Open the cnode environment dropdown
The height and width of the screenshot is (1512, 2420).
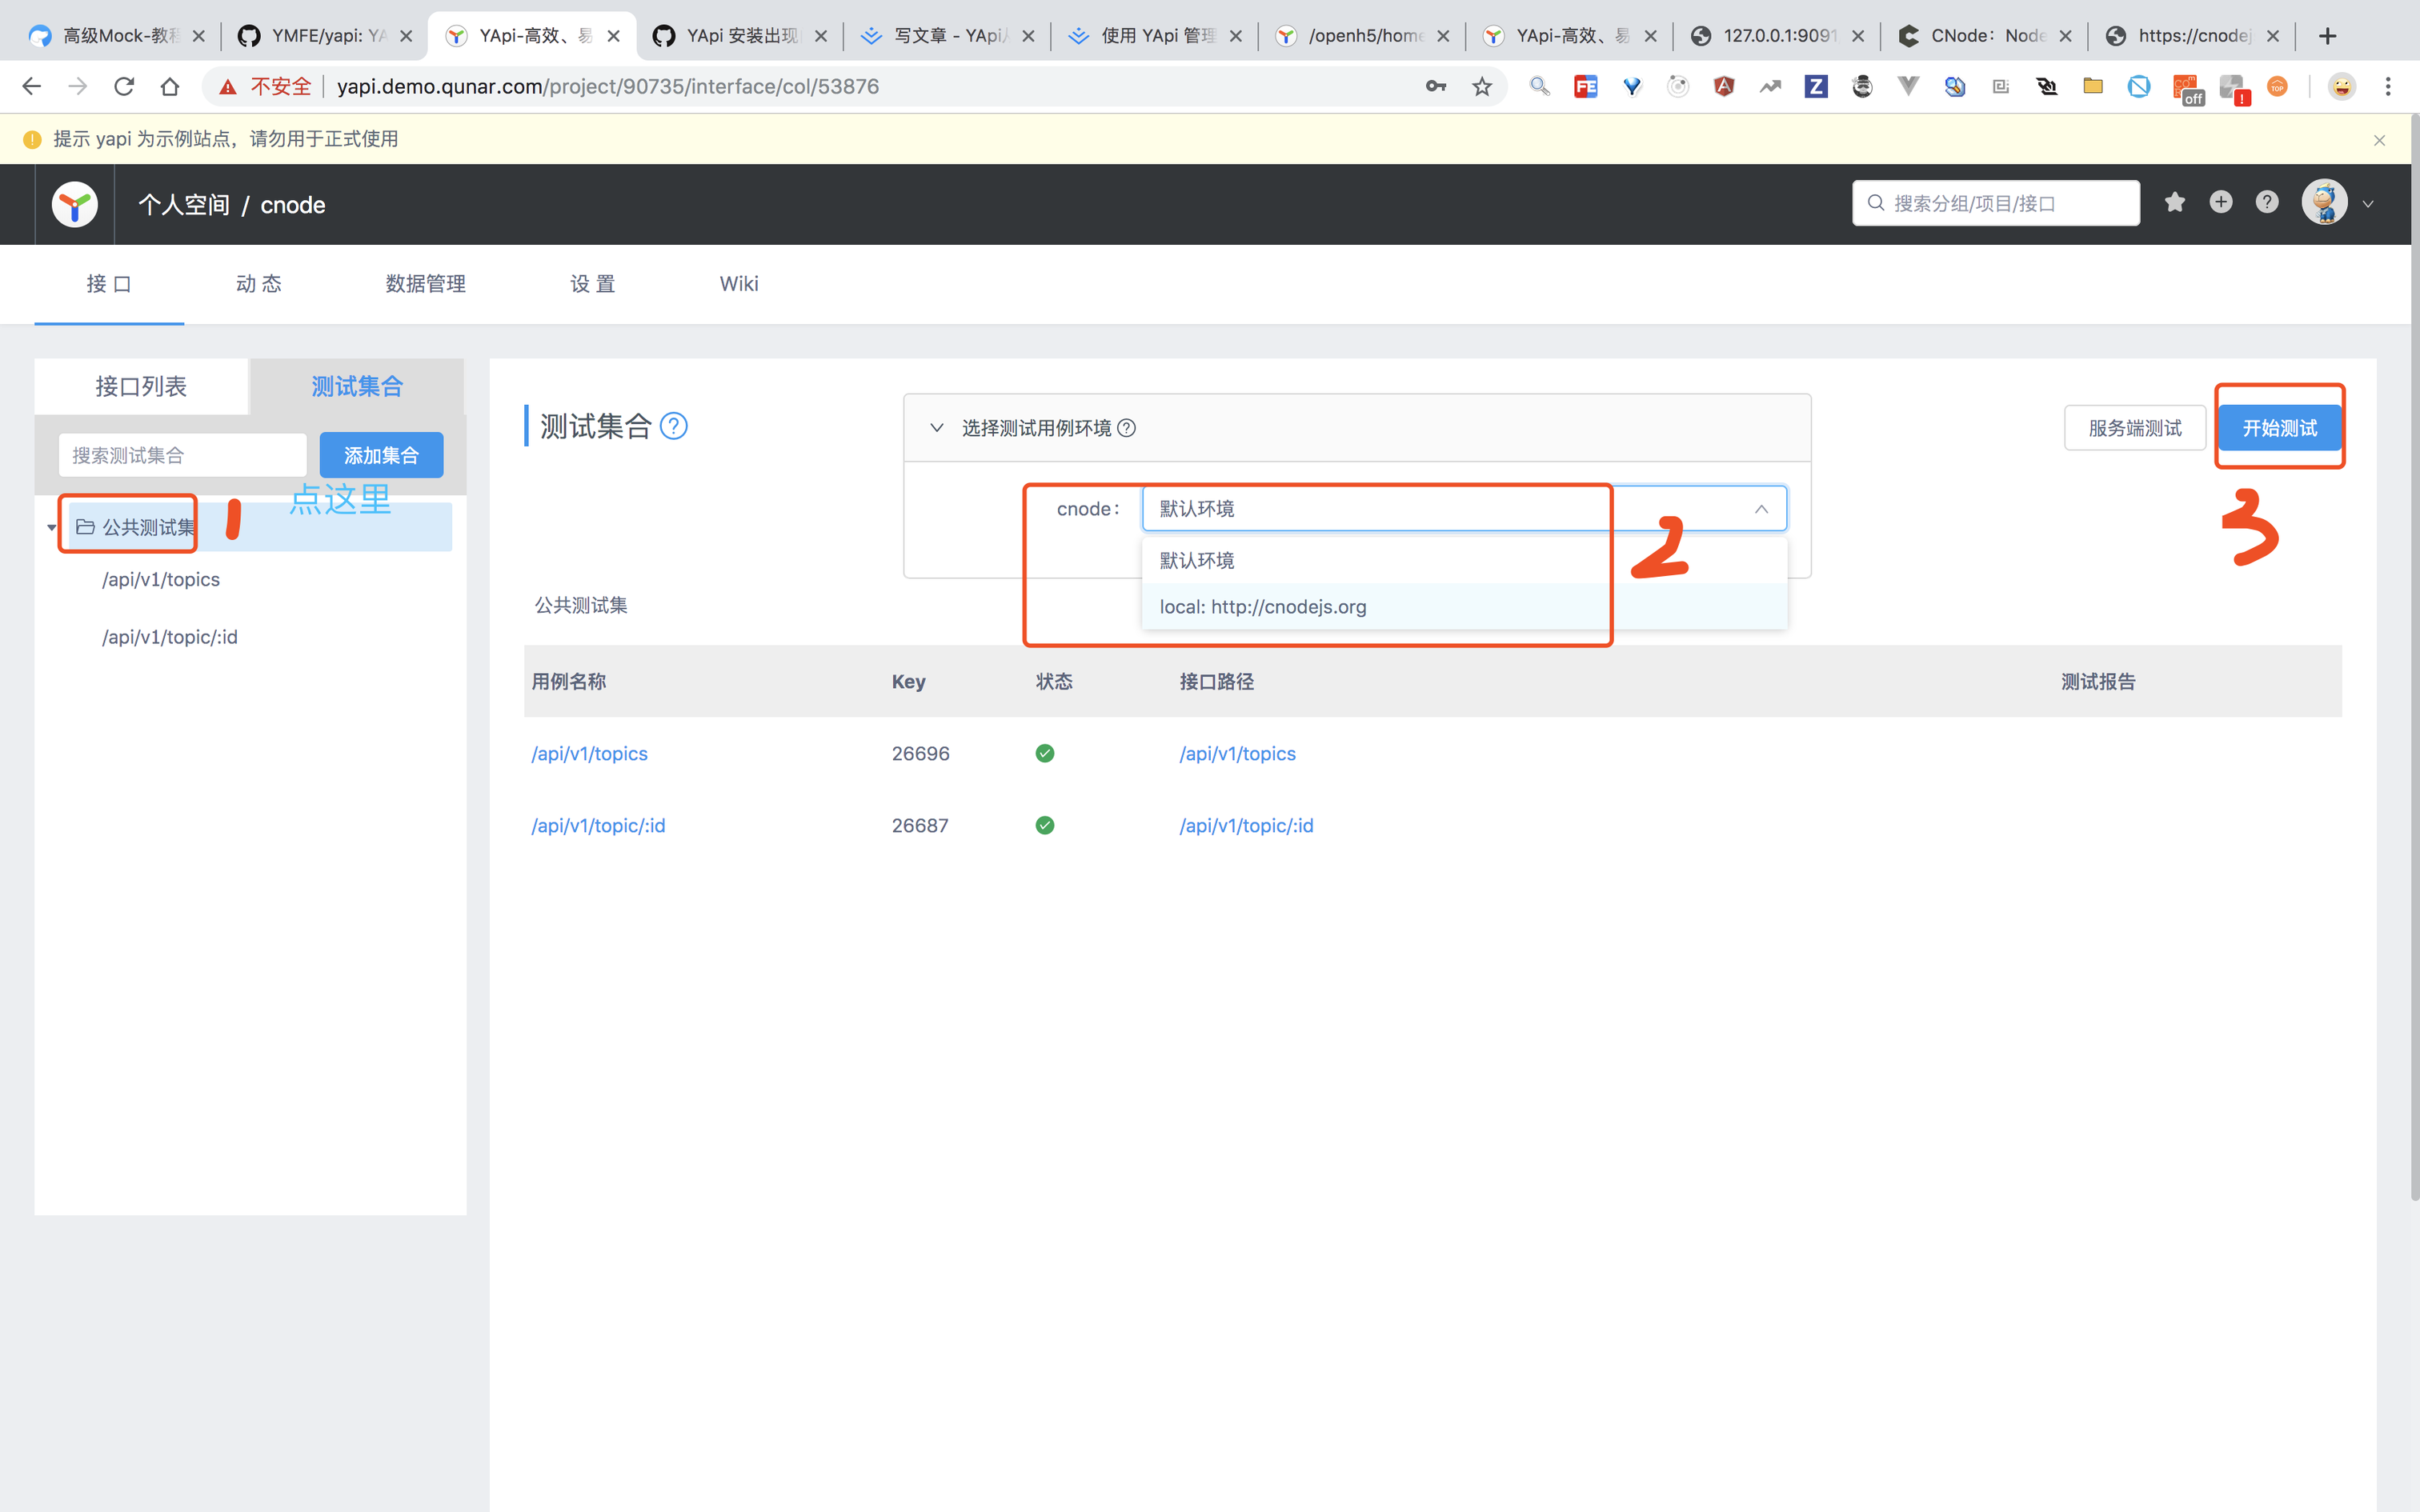[x=1464, y=509]
